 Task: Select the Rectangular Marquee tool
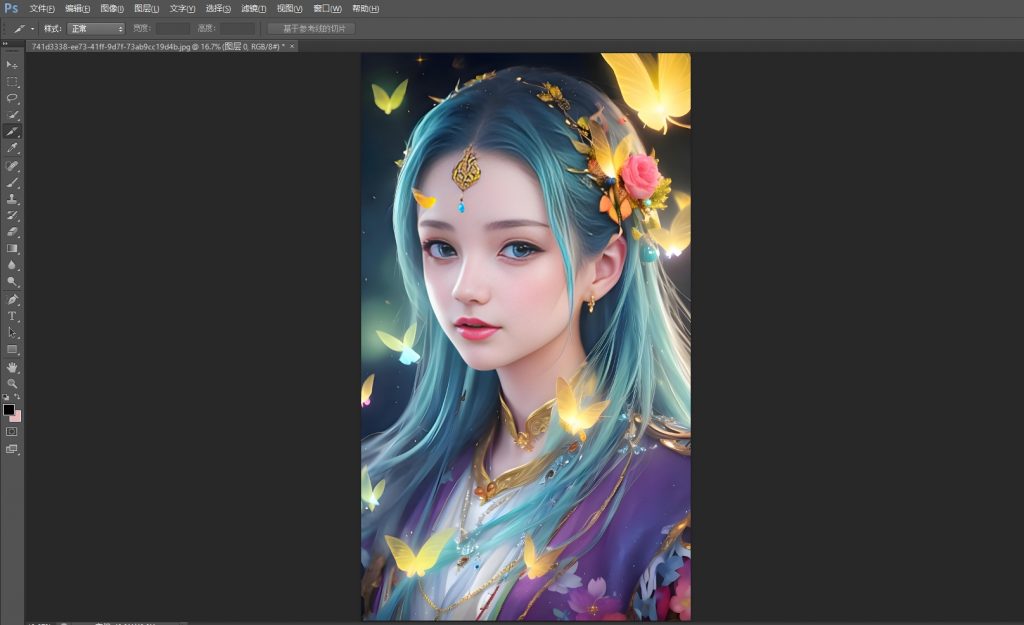click(12, 82)
